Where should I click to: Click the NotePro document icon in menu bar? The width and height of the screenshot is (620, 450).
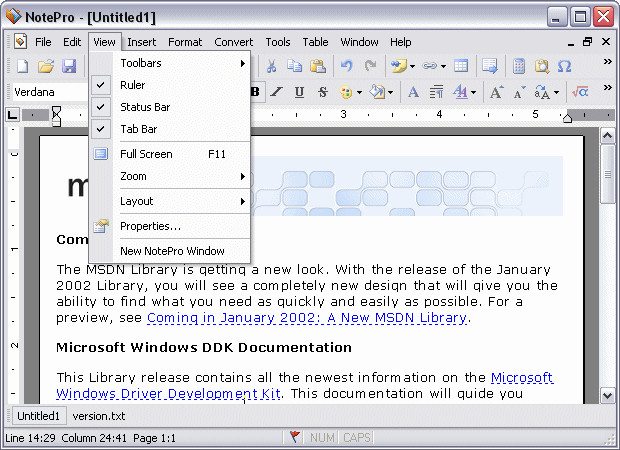point(20,42)
